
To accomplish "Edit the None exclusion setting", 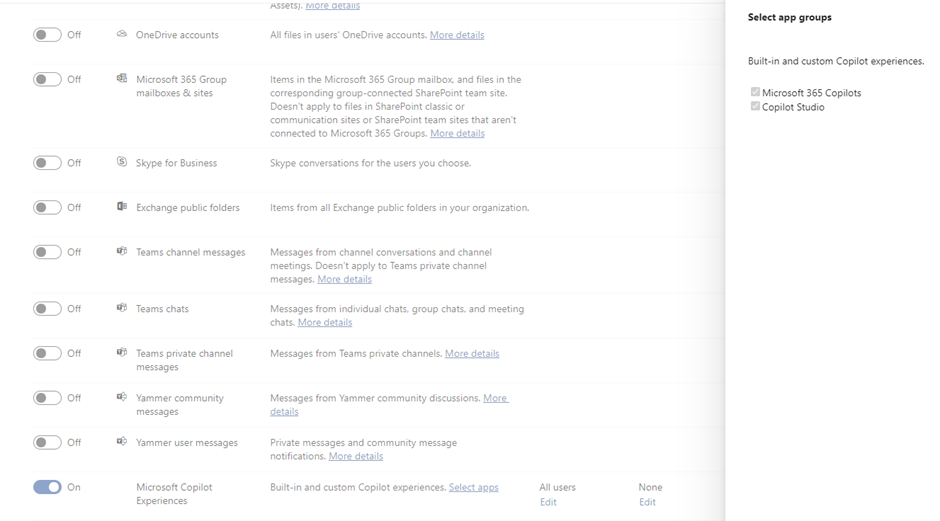I will click(647, 502).
